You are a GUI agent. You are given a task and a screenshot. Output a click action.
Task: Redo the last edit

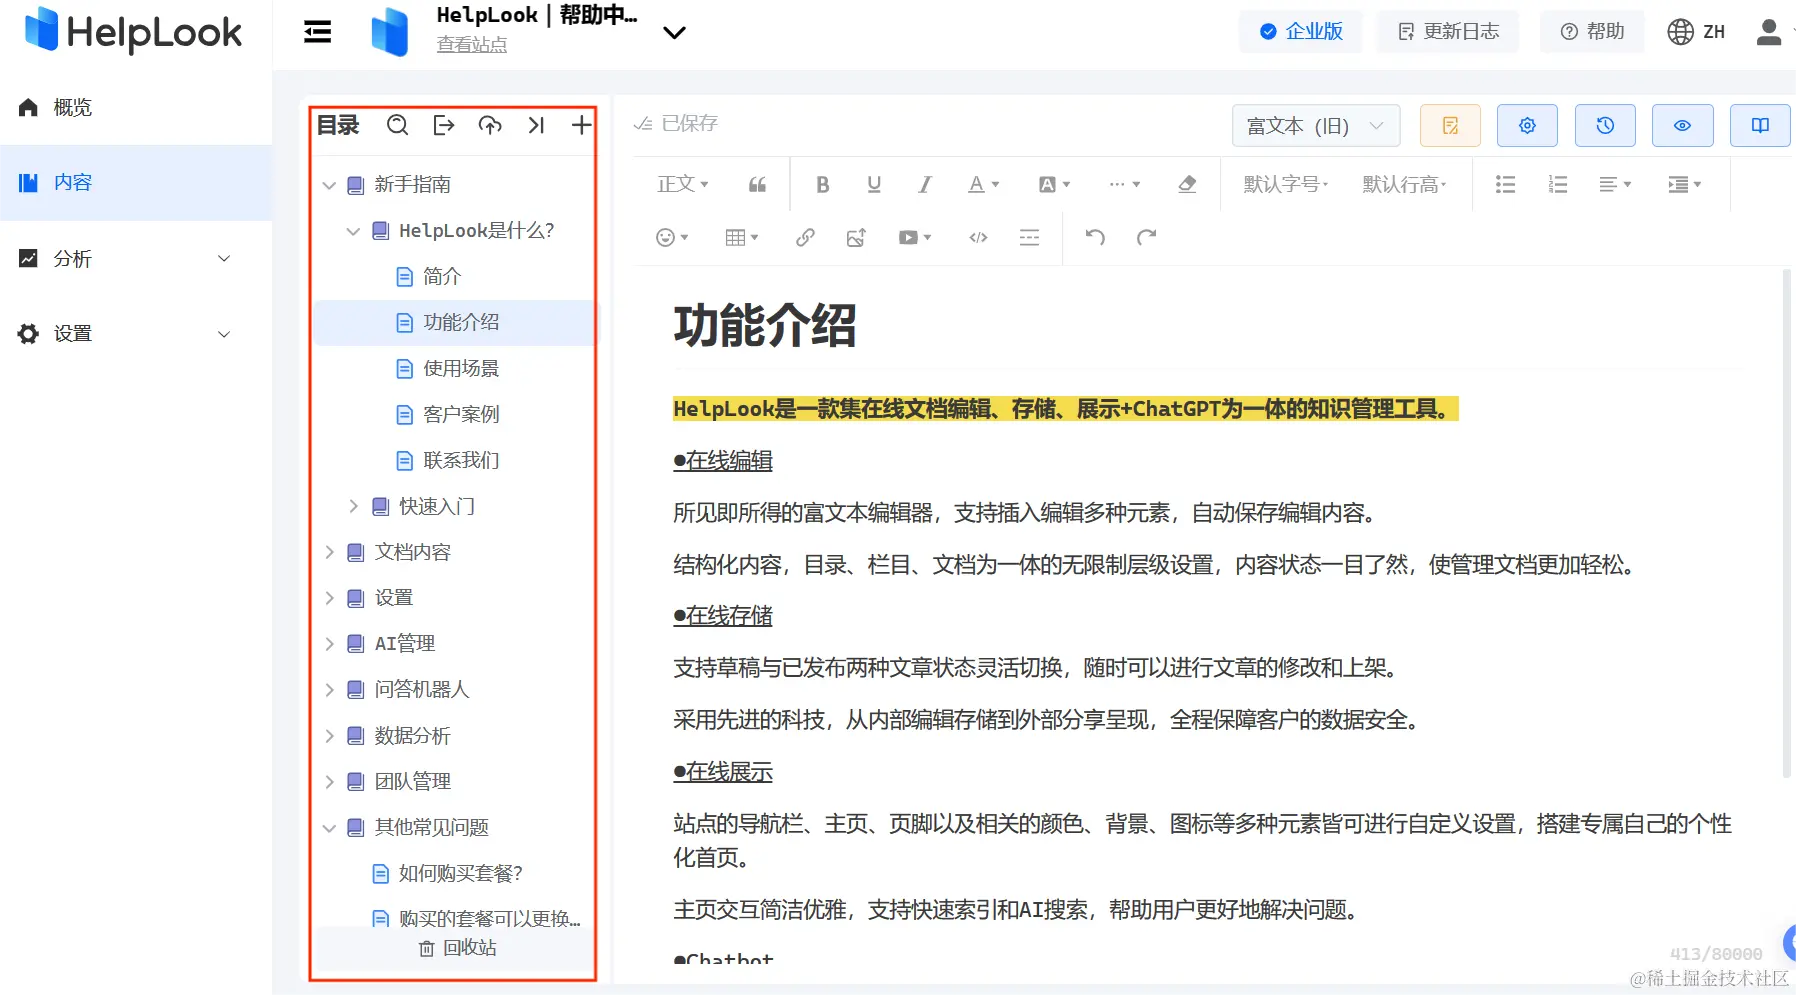coord(1146,237)
